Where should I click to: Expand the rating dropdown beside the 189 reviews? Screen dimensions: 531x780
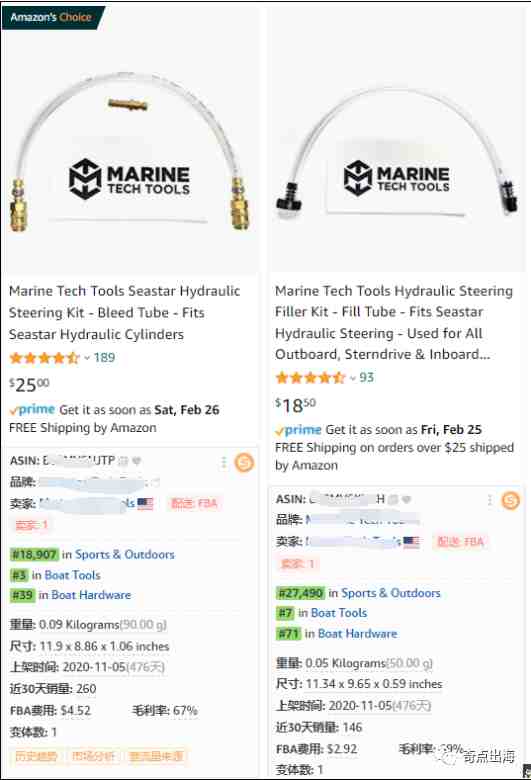click(87, 358)
